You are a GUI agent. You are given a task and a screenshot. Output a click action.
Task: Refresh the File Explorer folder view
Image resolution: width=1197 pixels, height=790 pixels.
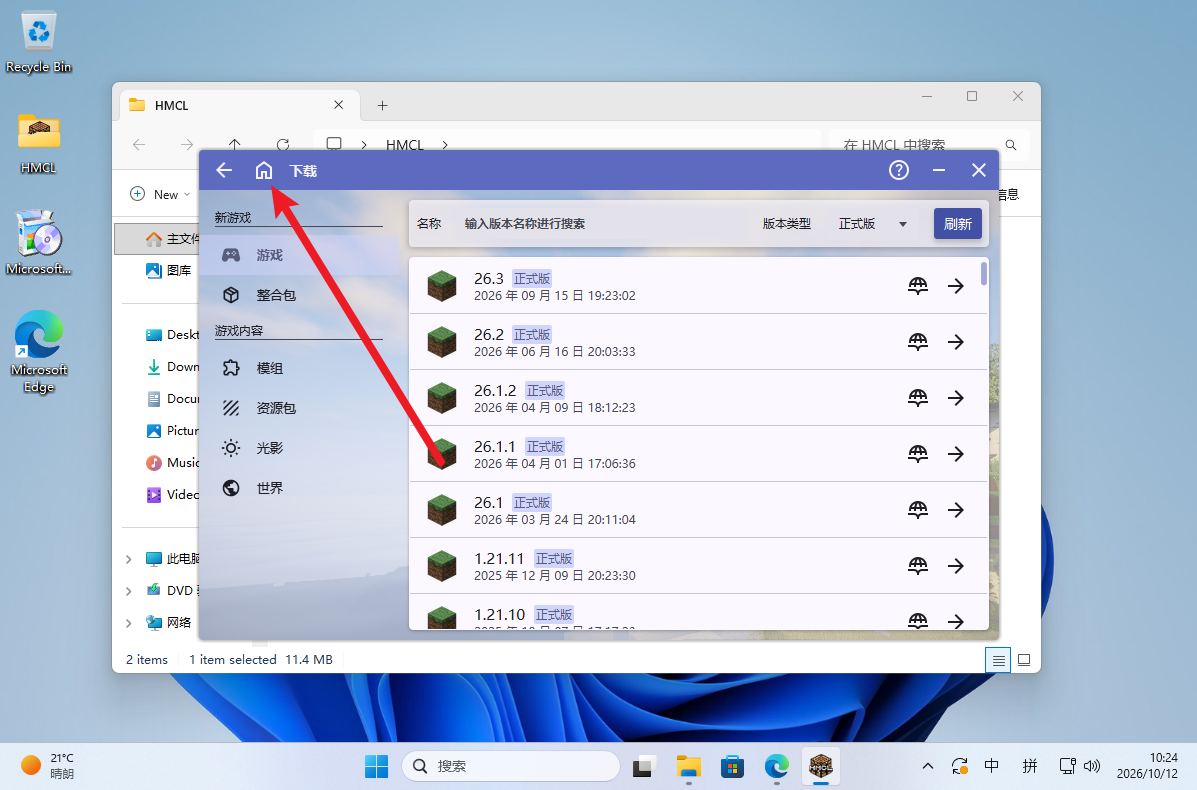pos(282,144)
